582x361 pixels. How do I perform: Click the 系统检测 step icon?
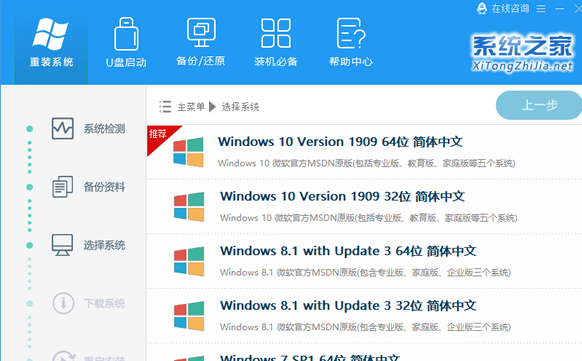(x=62, y=129)
